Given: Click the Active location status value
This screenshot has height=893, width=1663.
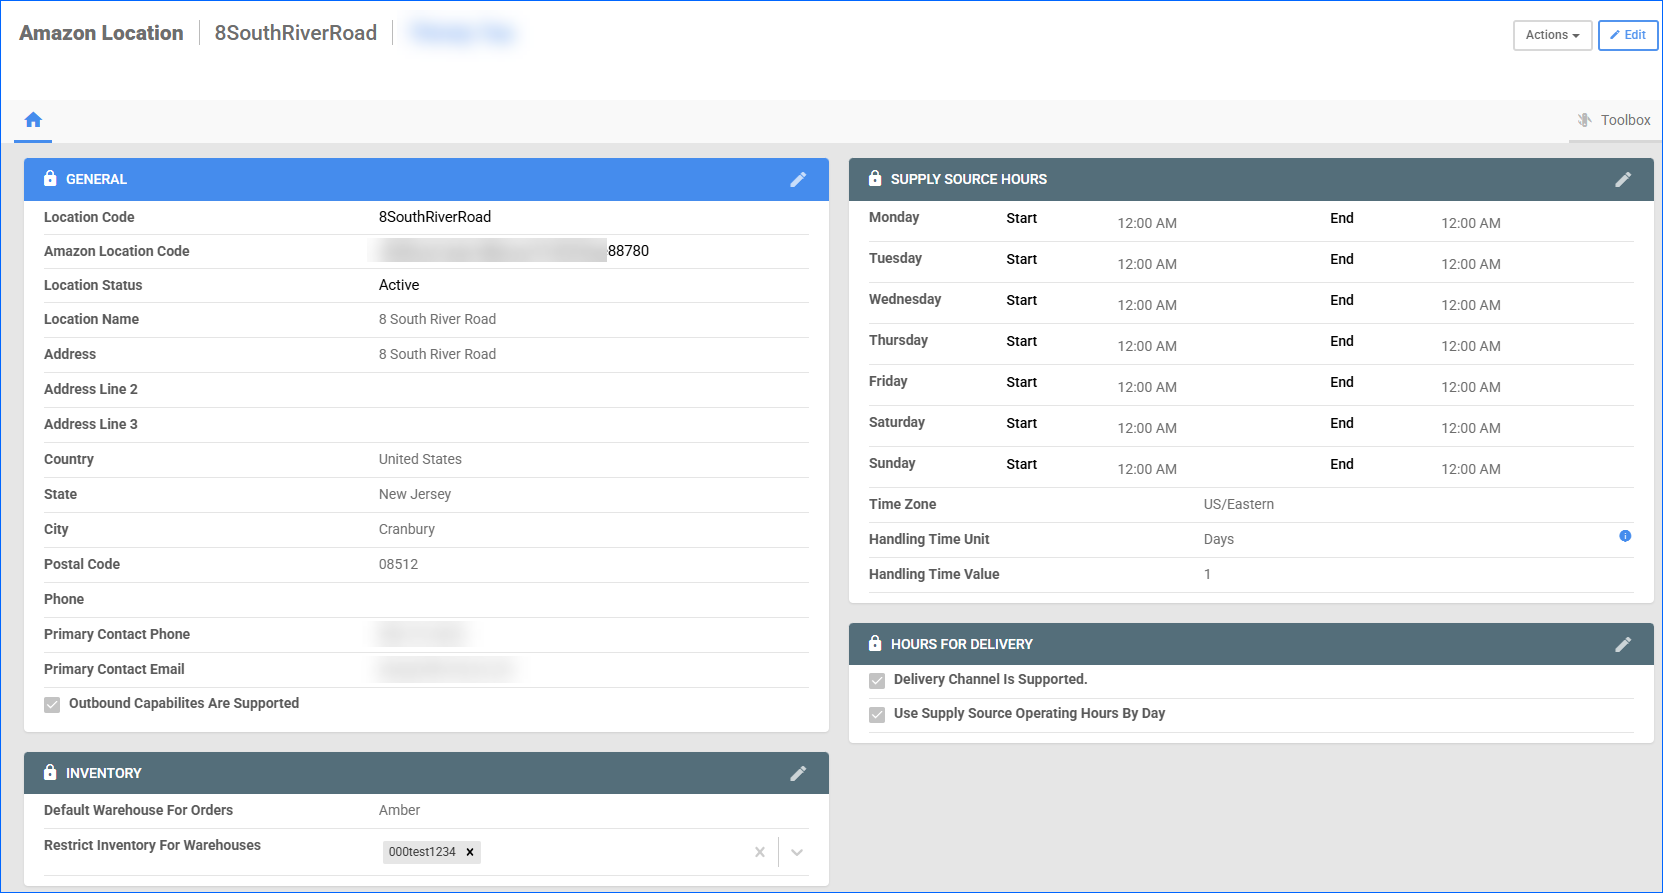Looking at the screenshot, I should point(399,285).
